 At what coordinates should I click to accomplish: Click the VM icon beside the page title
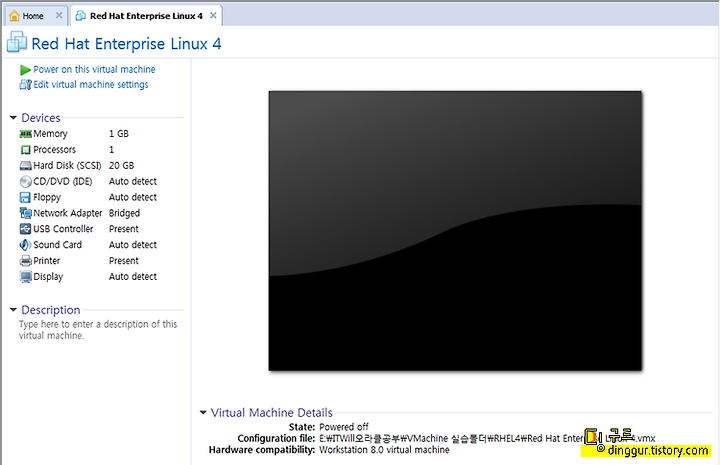(x=17, y=42)
